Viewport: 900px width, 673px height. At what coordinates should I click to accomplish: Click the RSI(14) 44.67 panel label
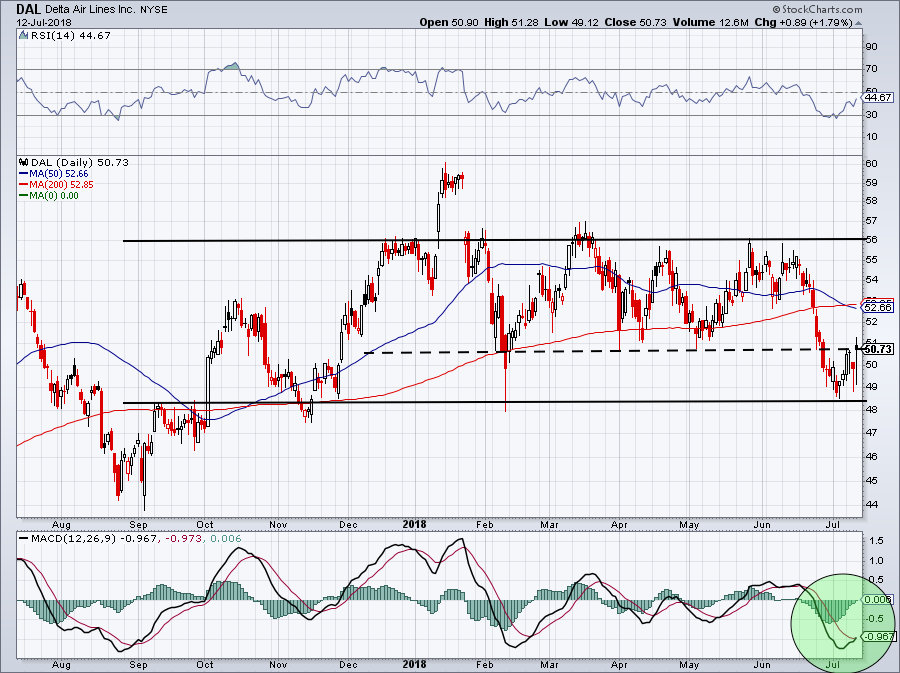tap(70, 36)
